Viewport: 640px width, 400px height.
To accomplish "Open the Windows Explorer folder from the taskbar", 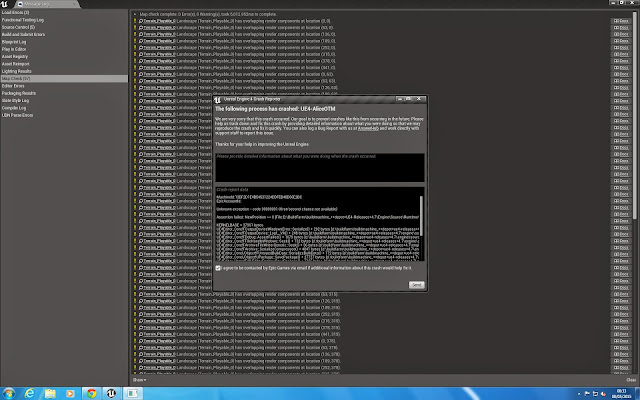I will (x=50, y=393).
